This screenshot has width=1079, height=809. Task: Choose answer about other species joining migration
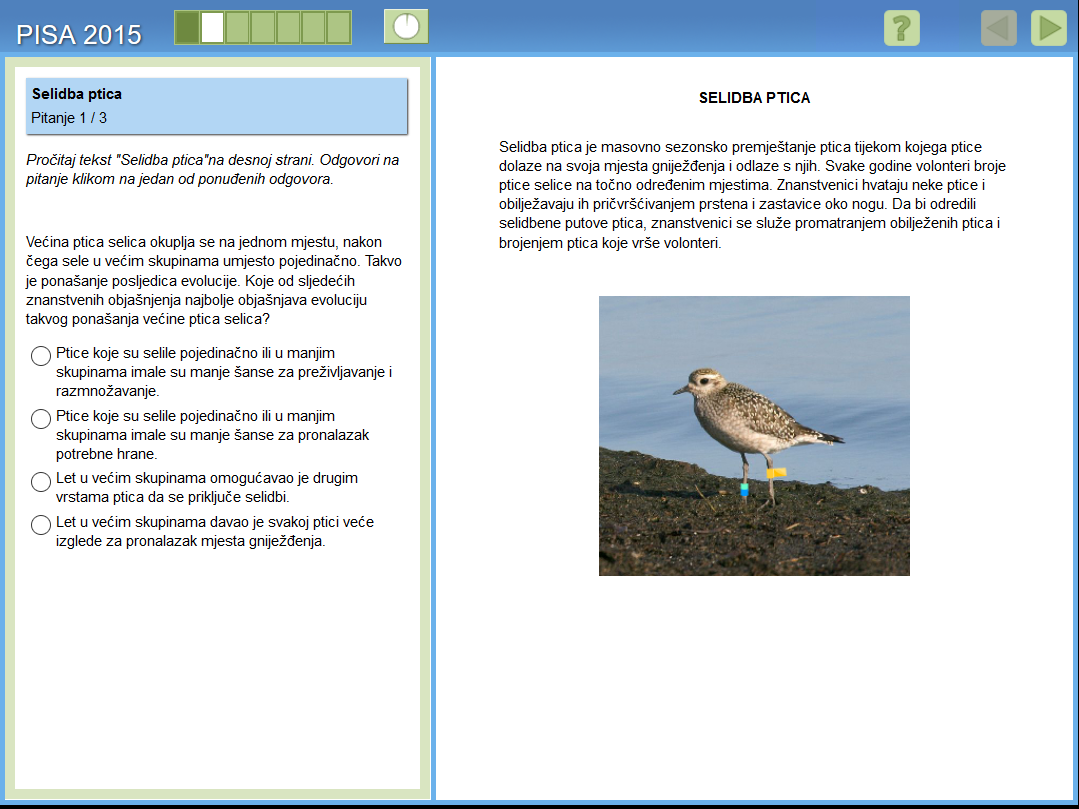(41, 482)
